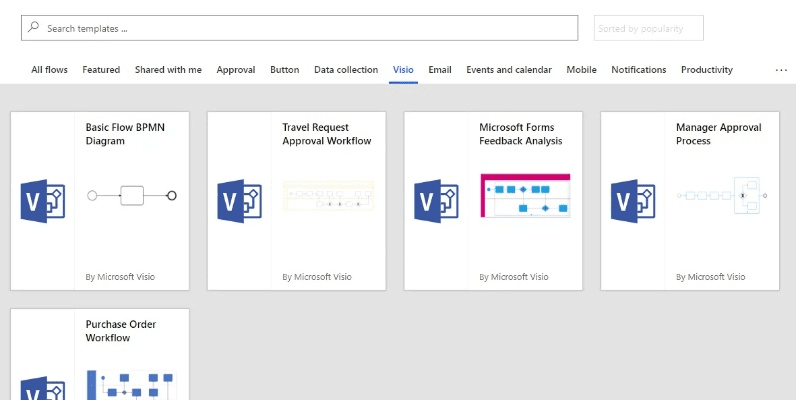This screenshot has width=796, height=400.
Task: Click Visio icon on Manager Approval card
Action: (x=633, y=201)
